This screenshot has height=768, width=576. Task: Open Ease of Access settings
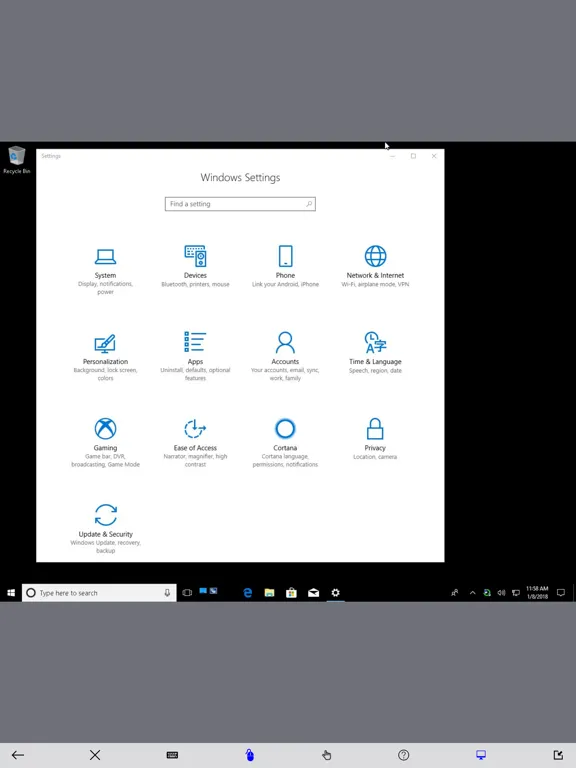click(195, 443)
